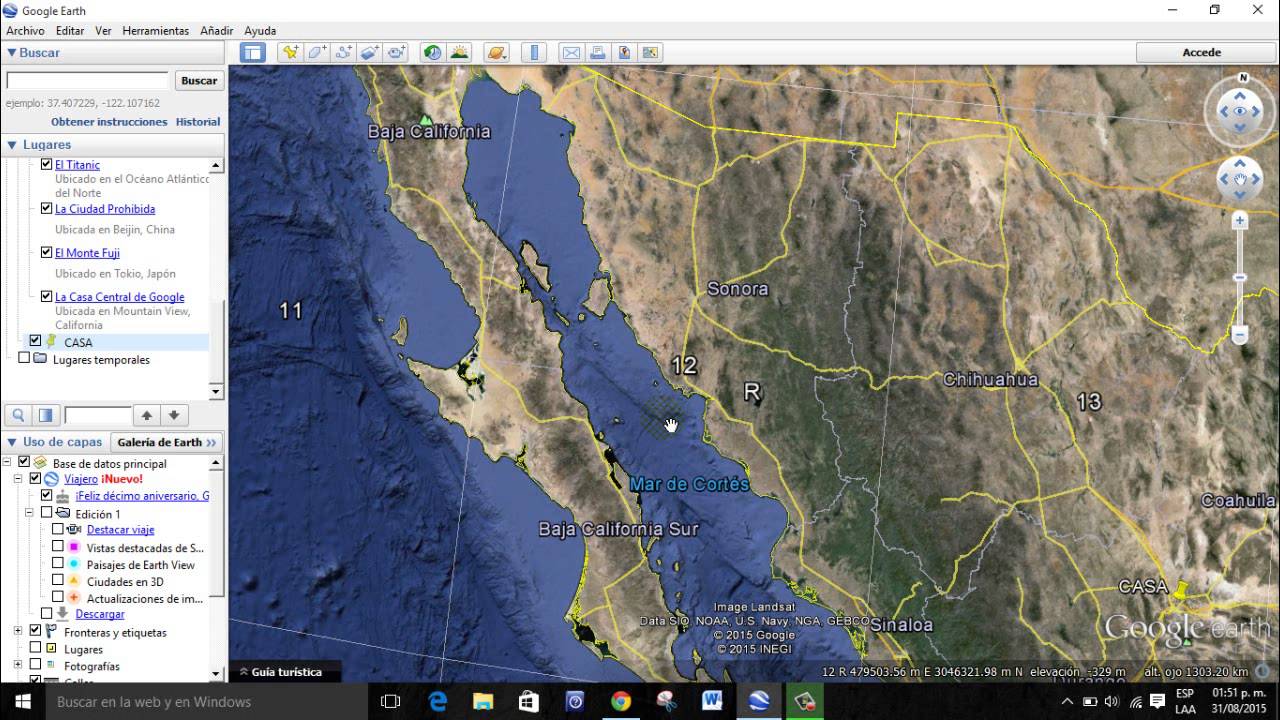
Task: Email the view using envelope icon
Action: pyautogui.click(x=571, y=52)
